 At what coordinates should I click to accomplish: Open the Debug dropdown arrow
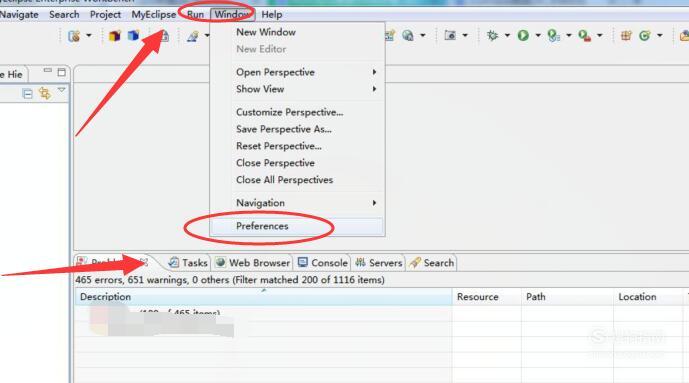[507, 36]
